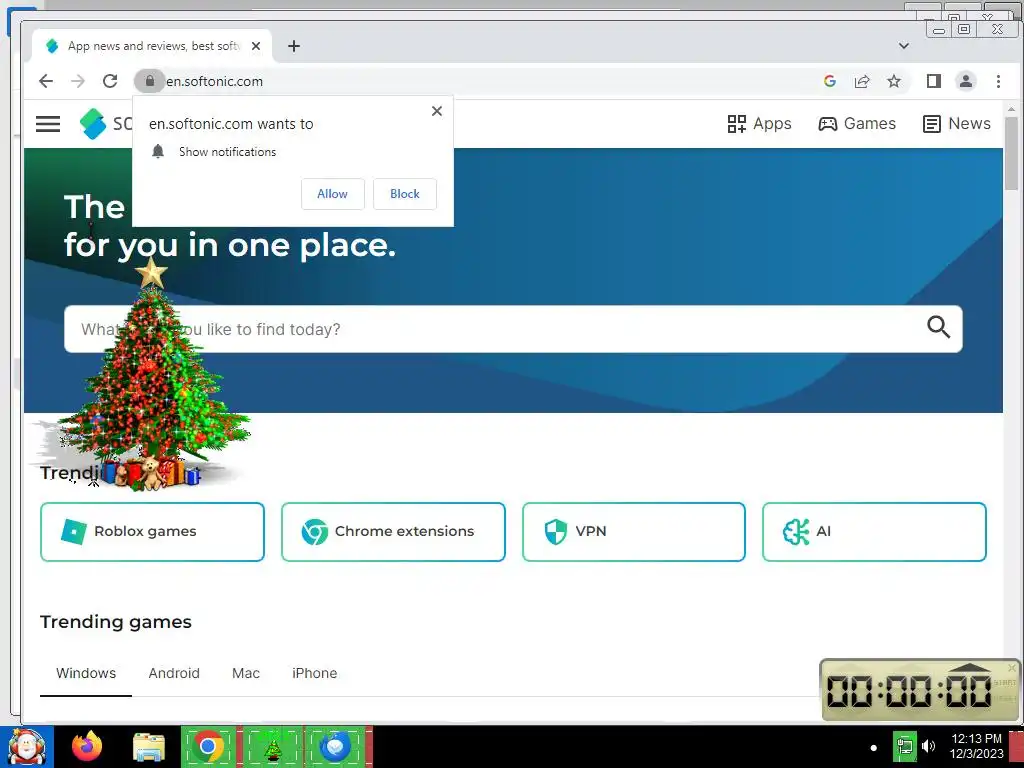1024x768 pixels.
Task: Click the animated Christmas tree decoration
Action: pos(152,376)
